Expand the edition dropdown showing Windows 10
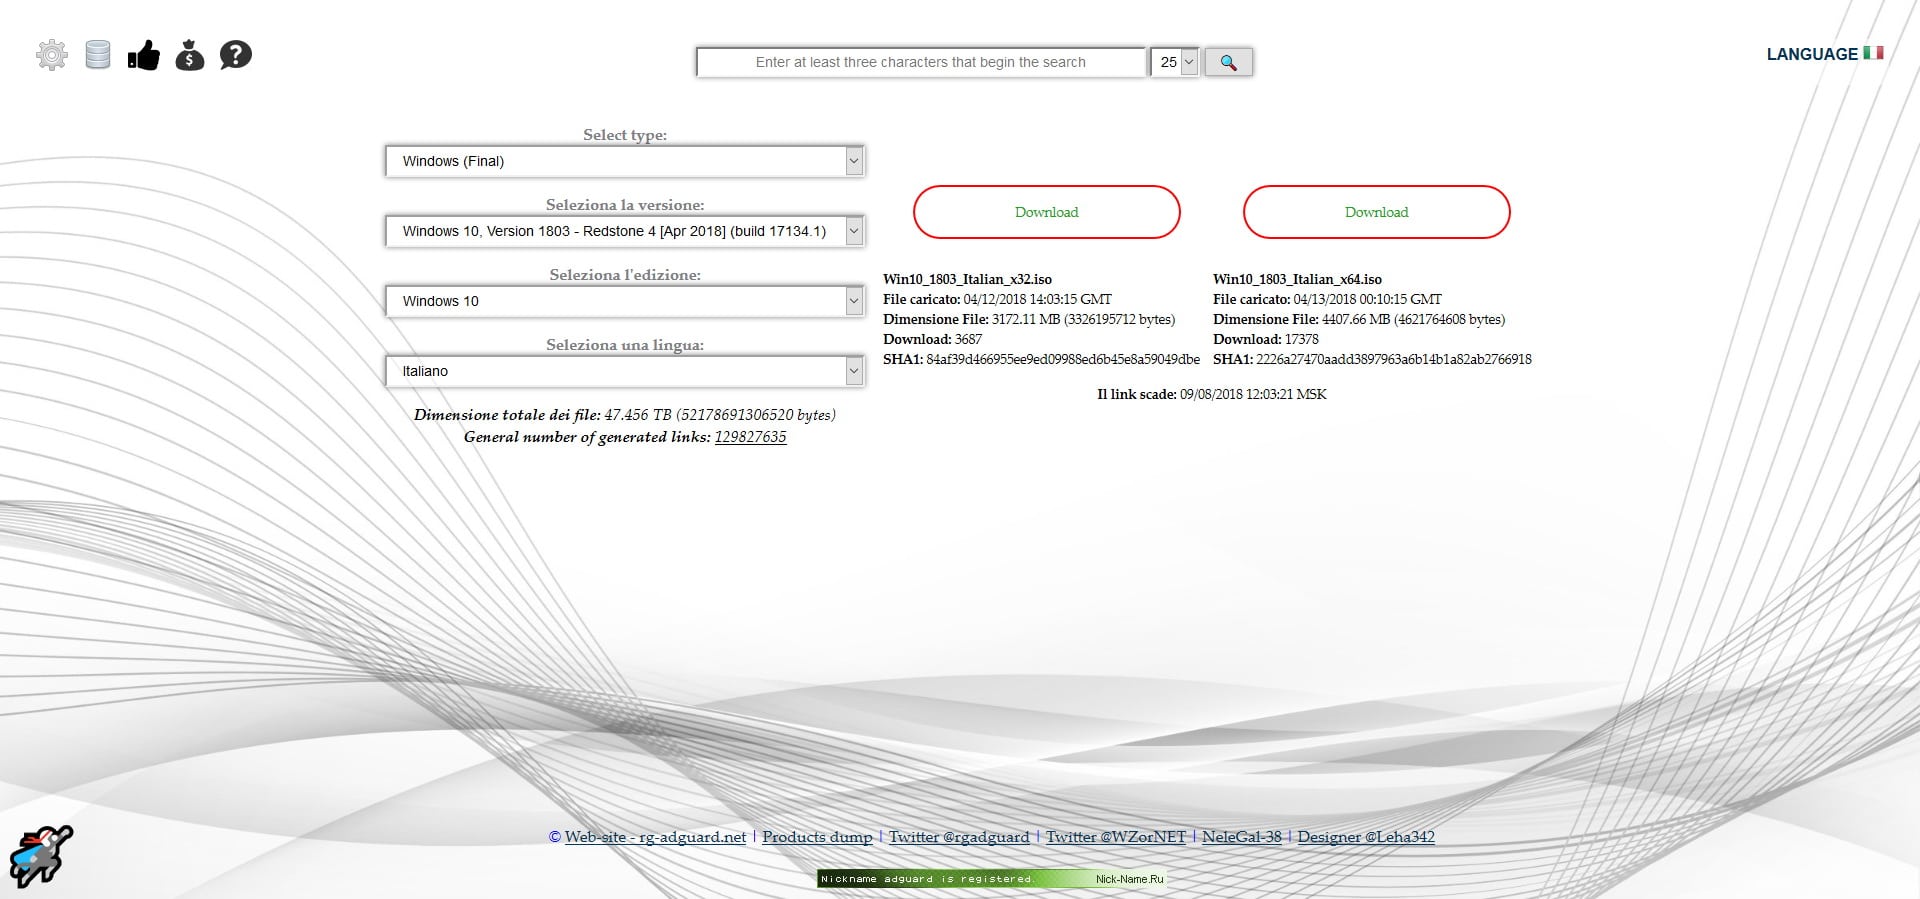Image resolution: width=1920 pixels, height=899 pixels. point(625,301)
